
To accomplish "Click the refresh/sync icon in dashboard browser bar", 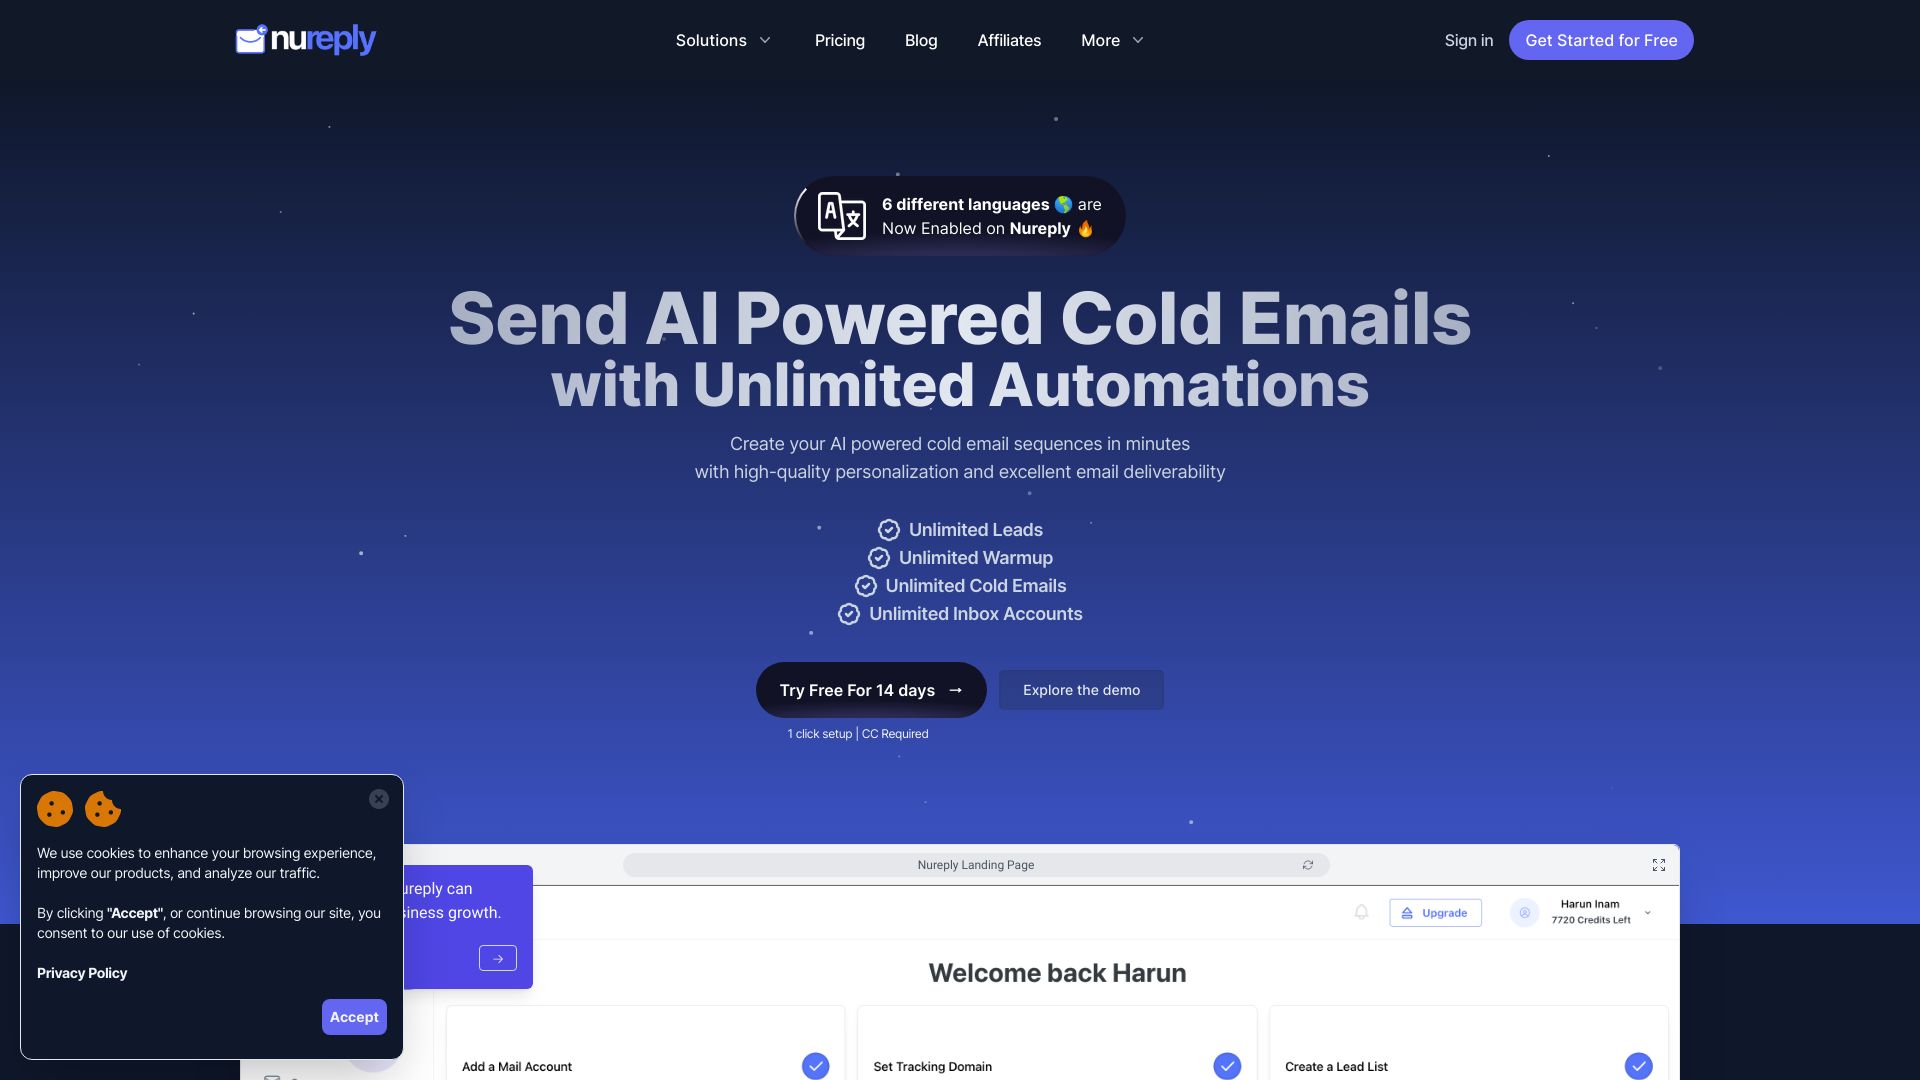I will tap(1307, 866).
